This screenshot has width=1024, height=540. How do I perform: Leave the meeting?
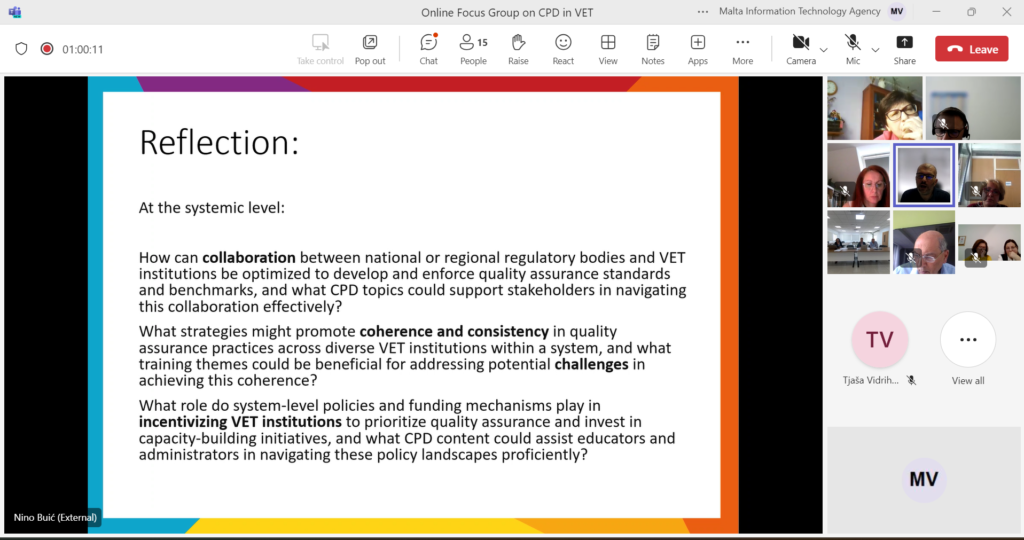tap(971, 49)
